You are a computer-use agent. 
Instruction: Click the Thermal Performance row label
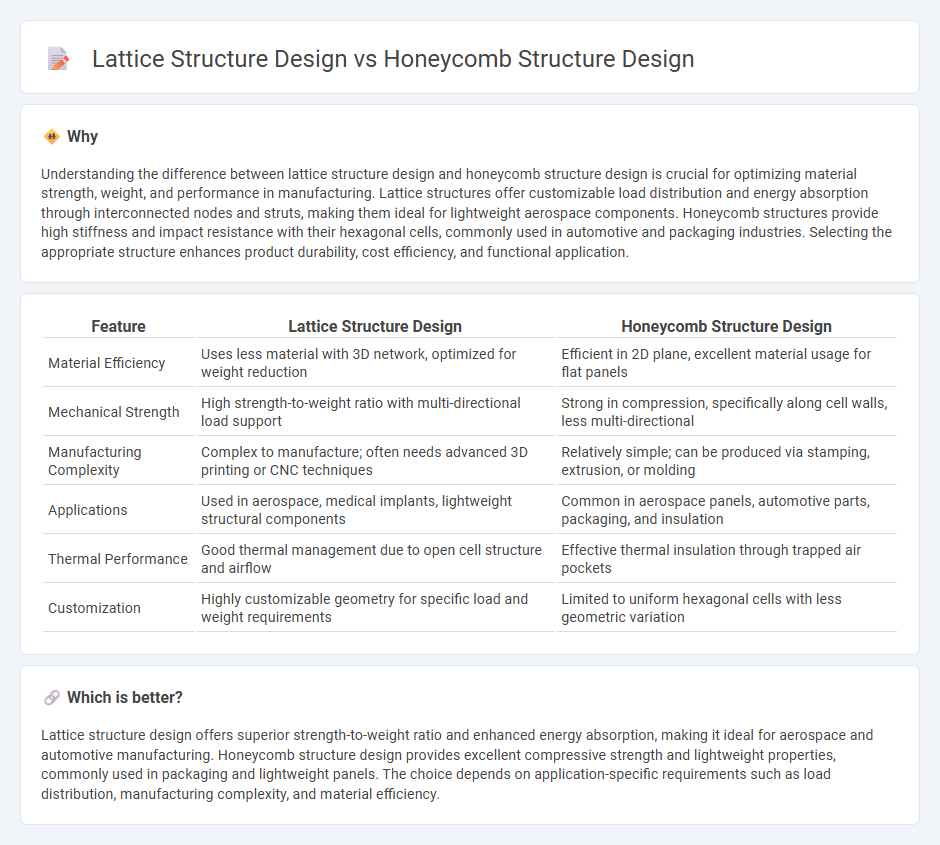[119, 559]
